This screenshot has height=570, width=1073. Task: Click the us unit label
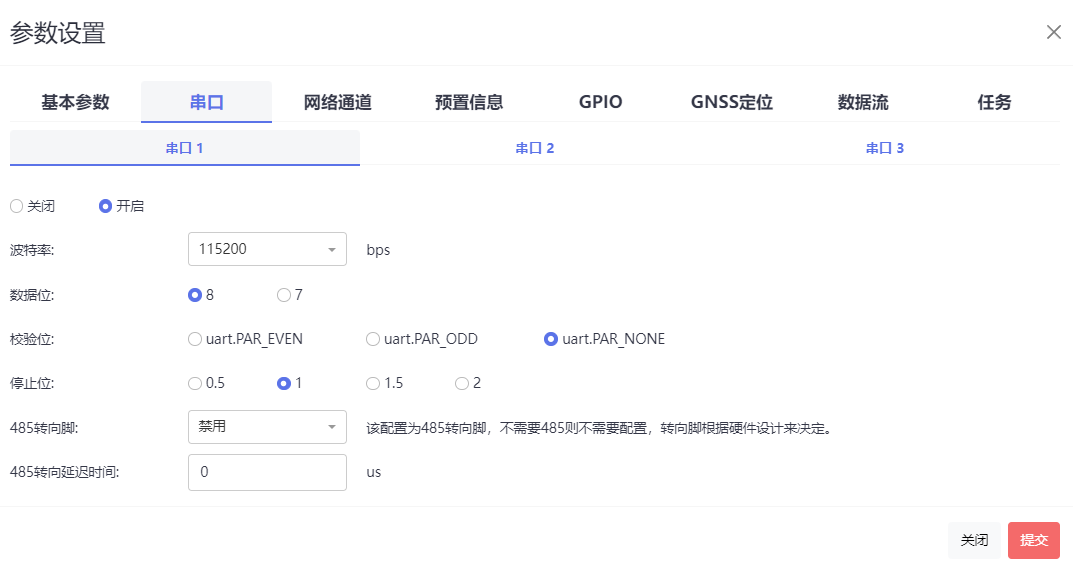click(374, 472)
